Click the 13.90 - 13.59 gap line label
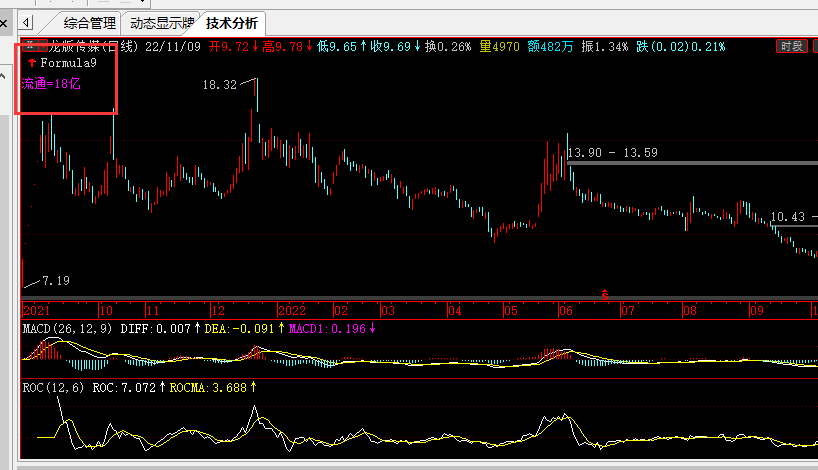 [x=612, y=153]
